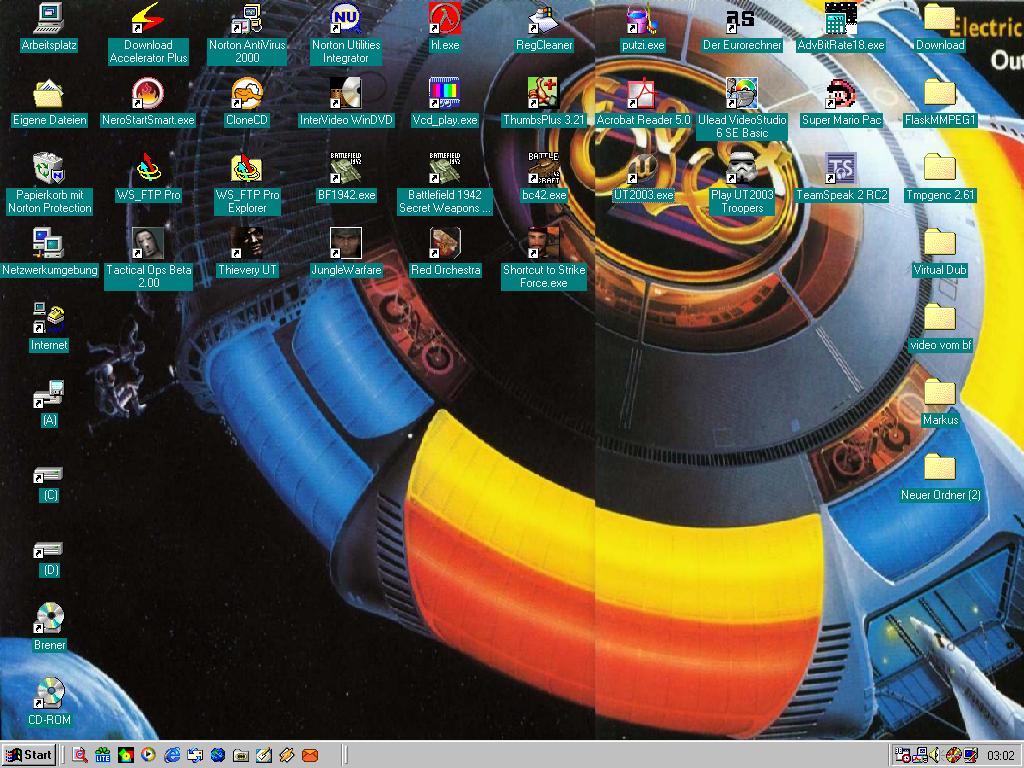Open WS_FTP Pro shortcut
The height and width of the screenshot is (768, 1024).
click(148, 178)
